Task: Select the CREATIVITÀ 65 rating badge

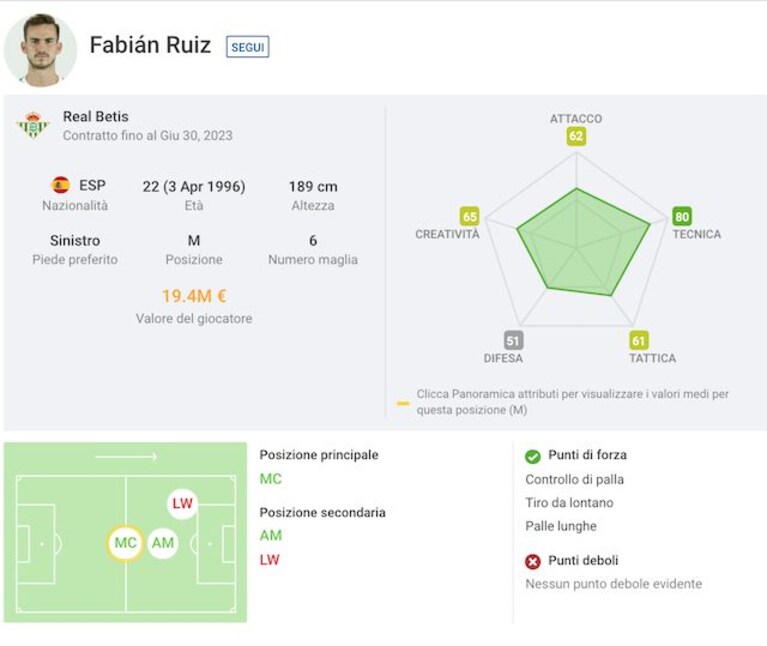Action: 470,217
